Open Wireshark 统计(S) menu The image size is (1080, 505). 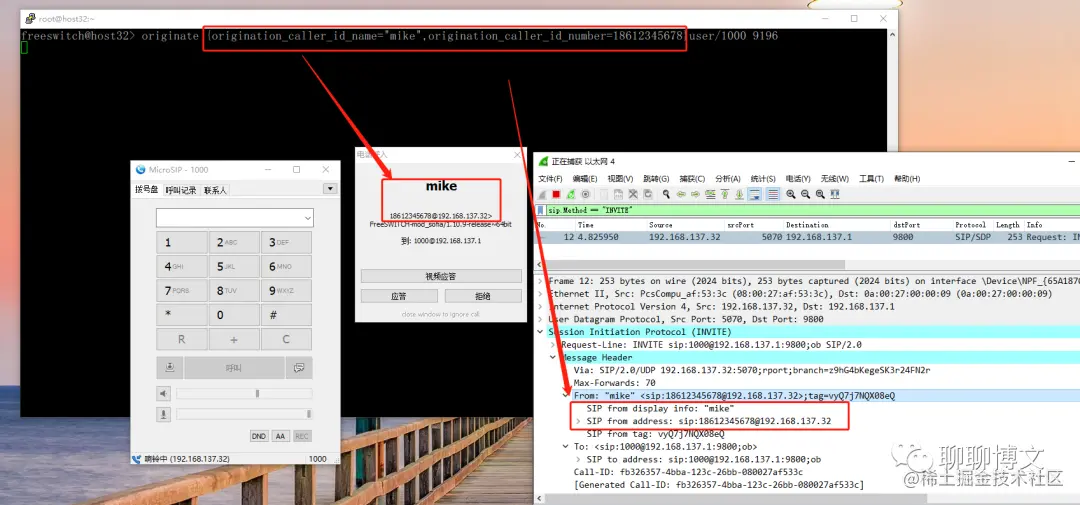point(763,178)
